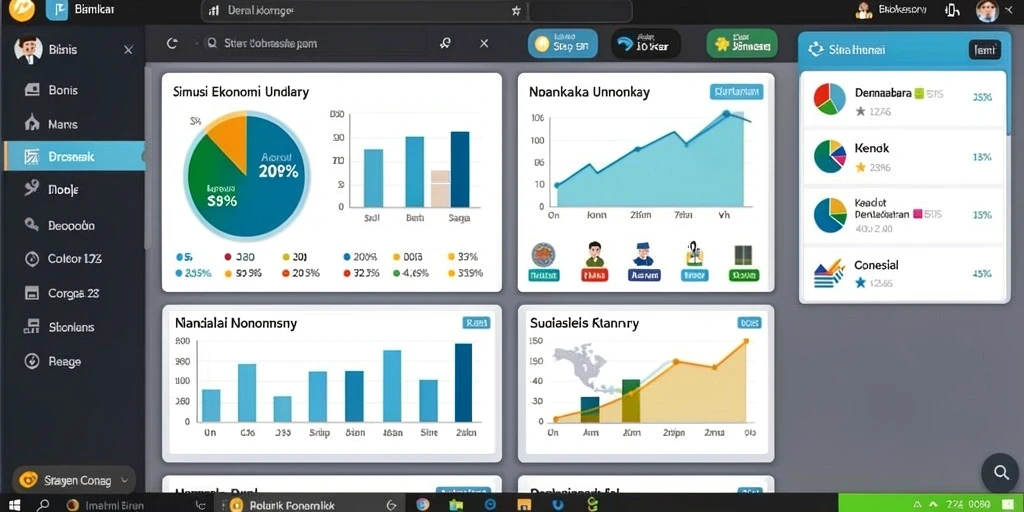This screenshot has height=512, width=1024.
Task: Click the blue-cap person avatar under line chart
Action: 643,254
